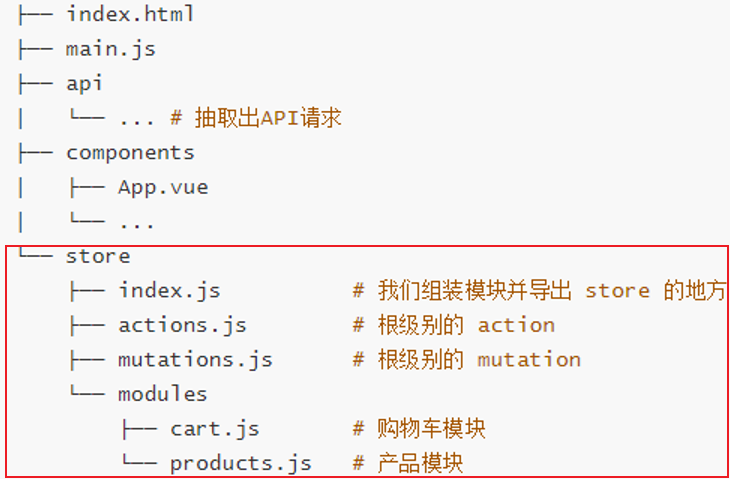Click the 根级别的 mutation comment
Image resolution: width=730 pixels, height=479 pixels.
478,359
